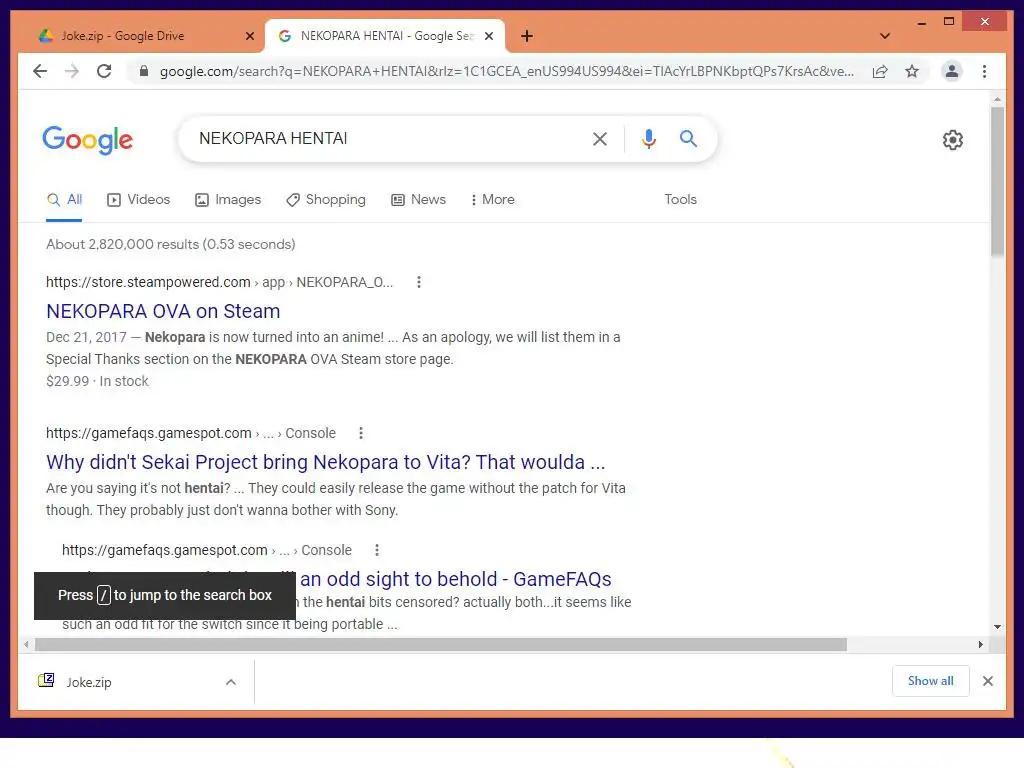Switch to Videos results
The height and width of the screenshot is (768, 1024).
point(138,200)
